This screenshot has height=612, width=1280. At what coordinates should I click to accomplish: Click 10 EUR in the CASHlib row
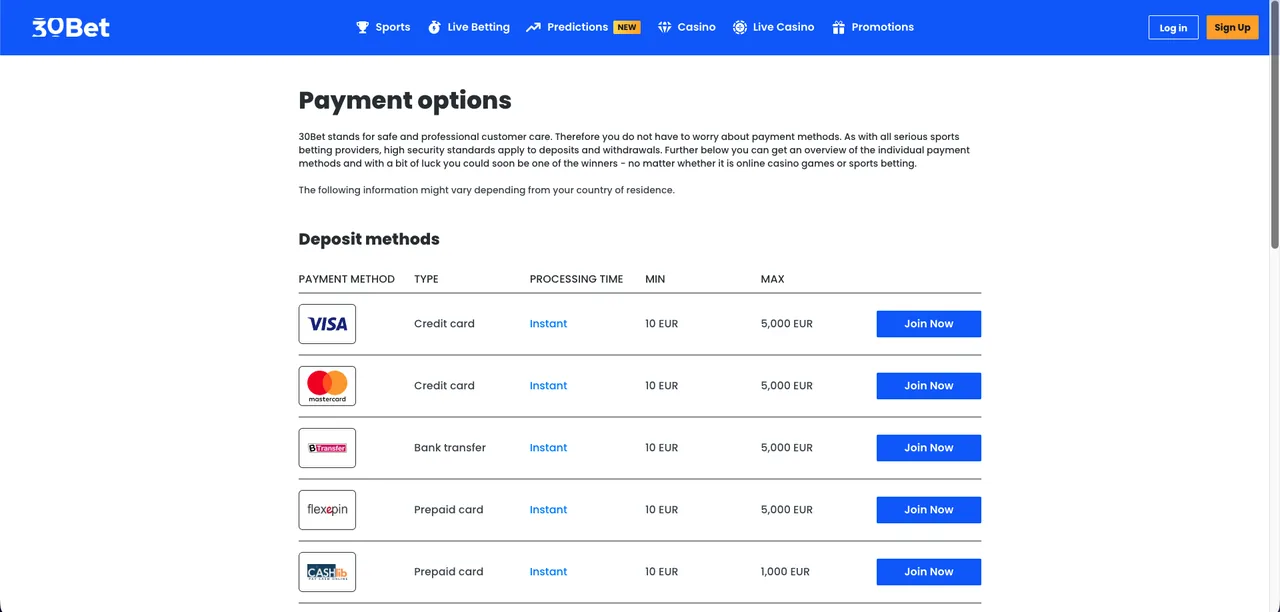[x=662, y=572]
